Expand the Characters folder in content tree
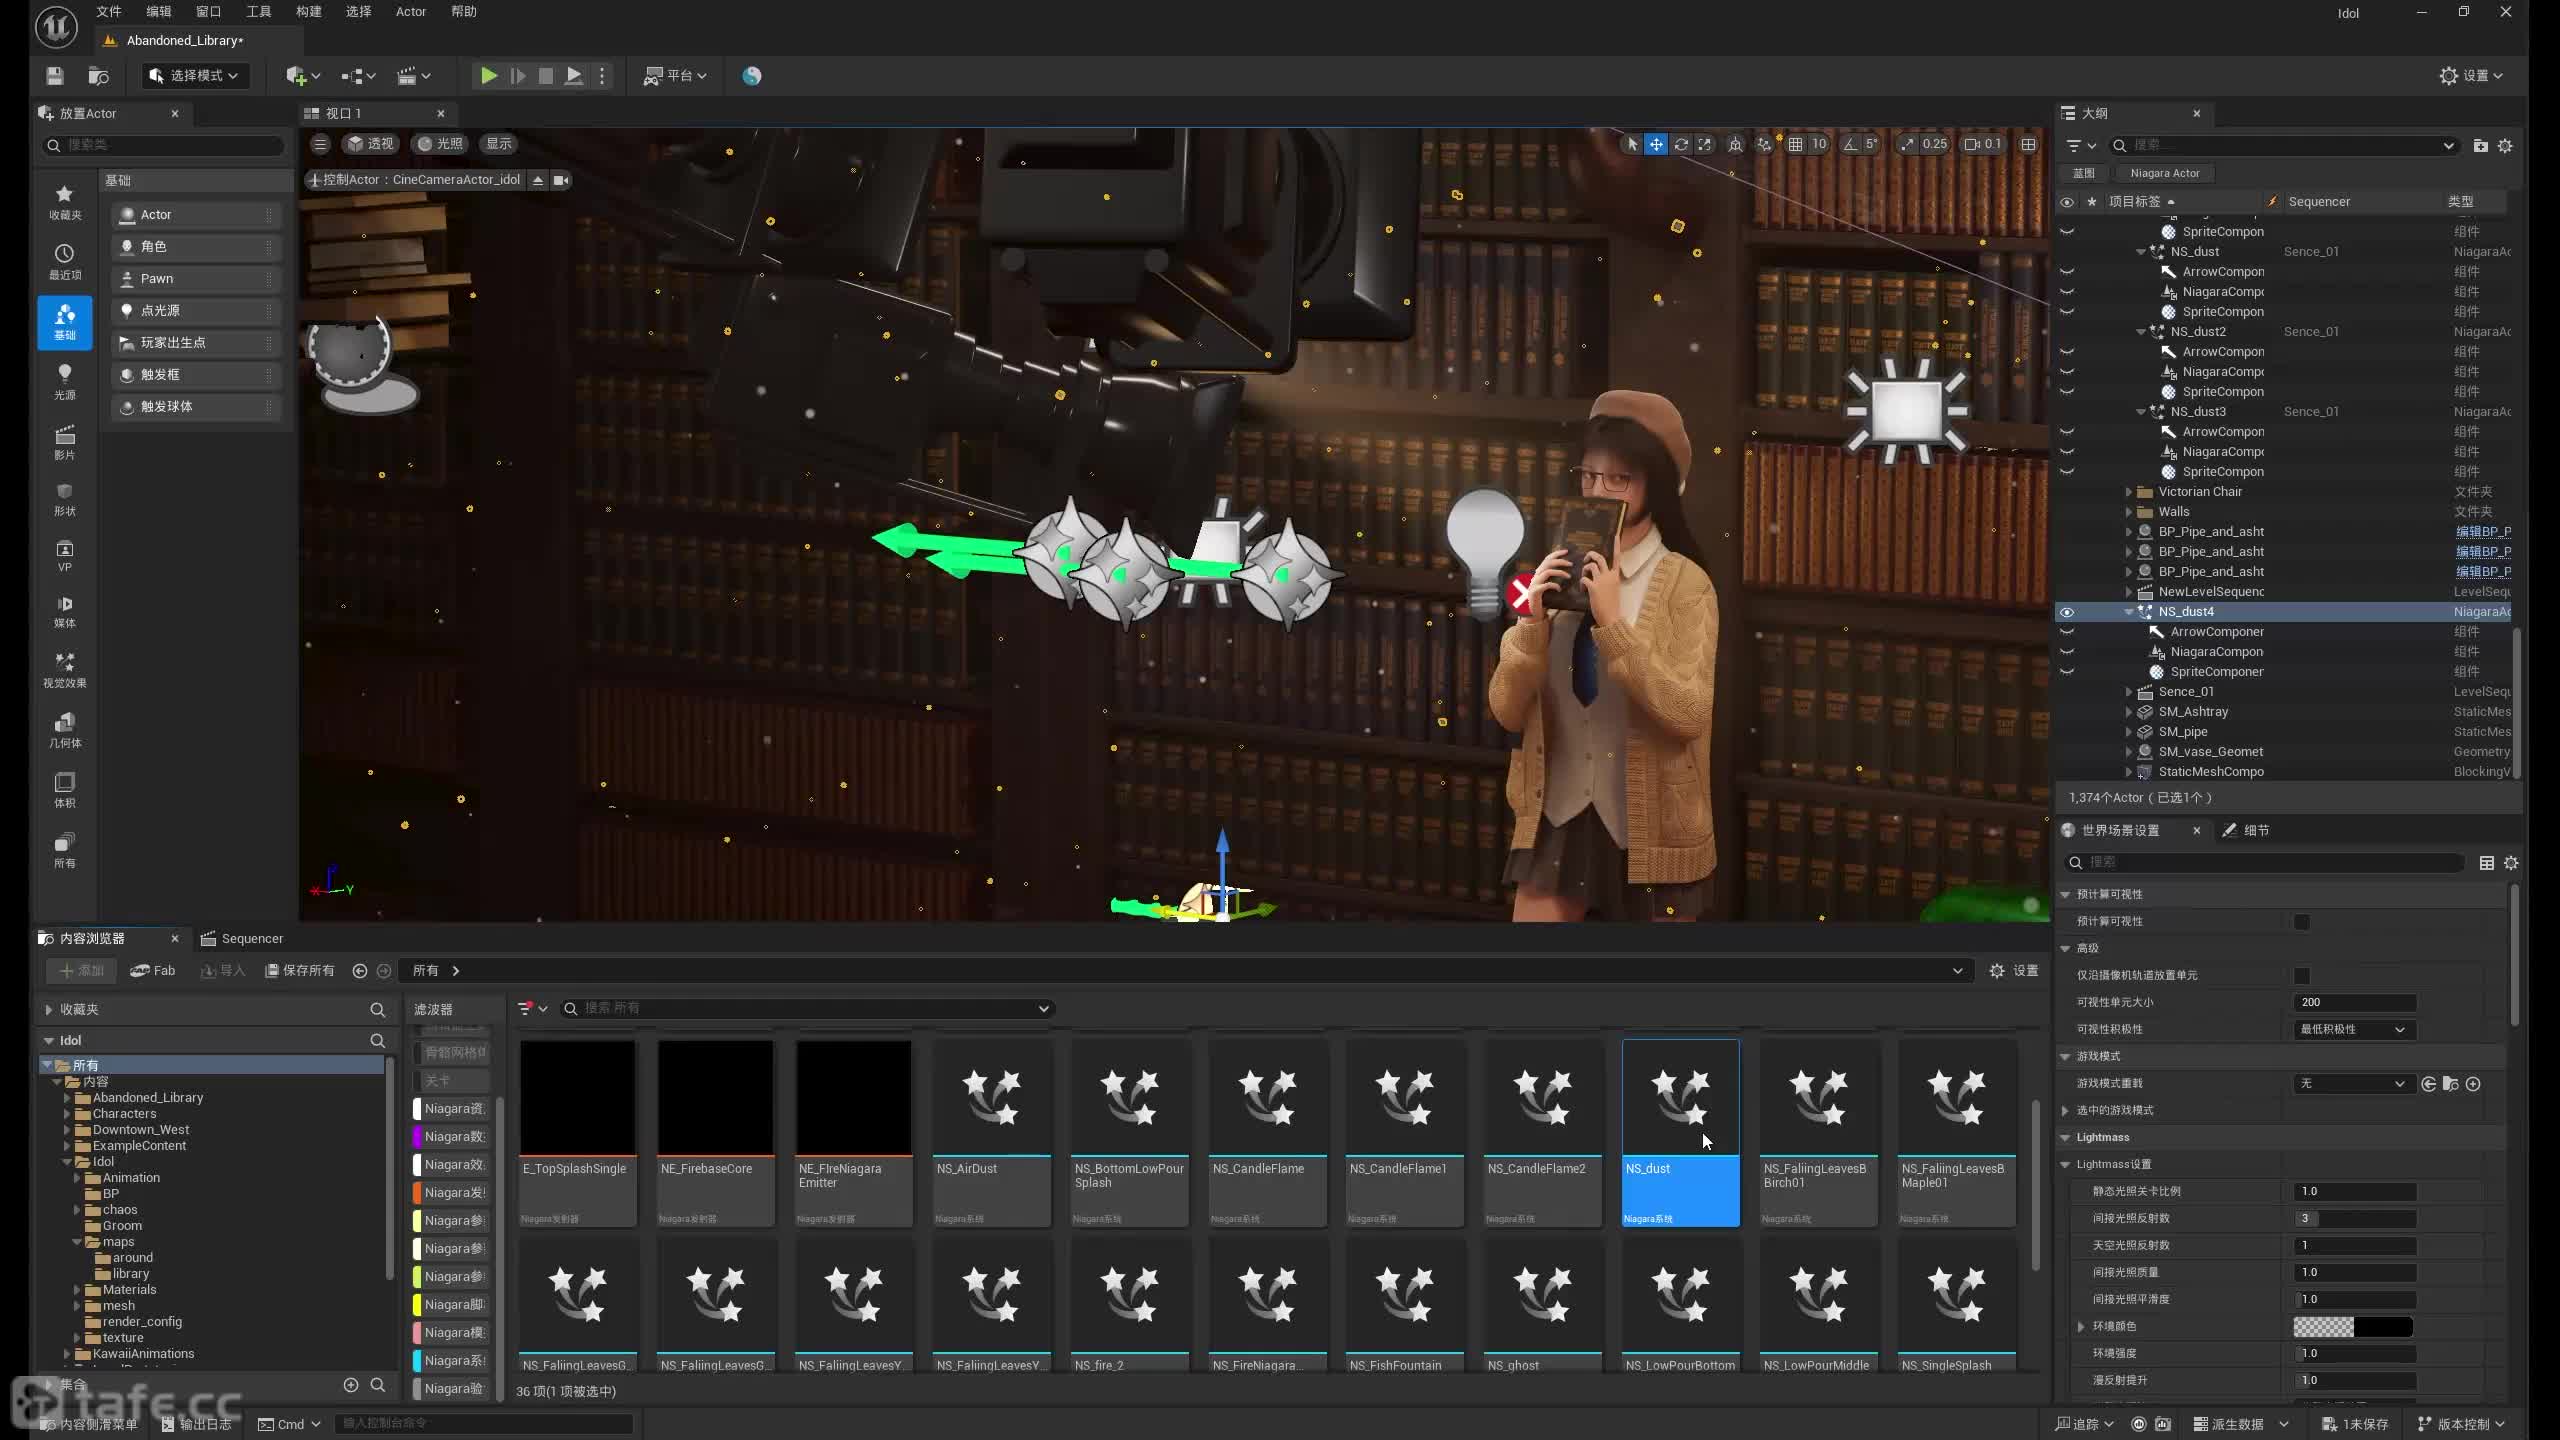 coord(67,1114)
